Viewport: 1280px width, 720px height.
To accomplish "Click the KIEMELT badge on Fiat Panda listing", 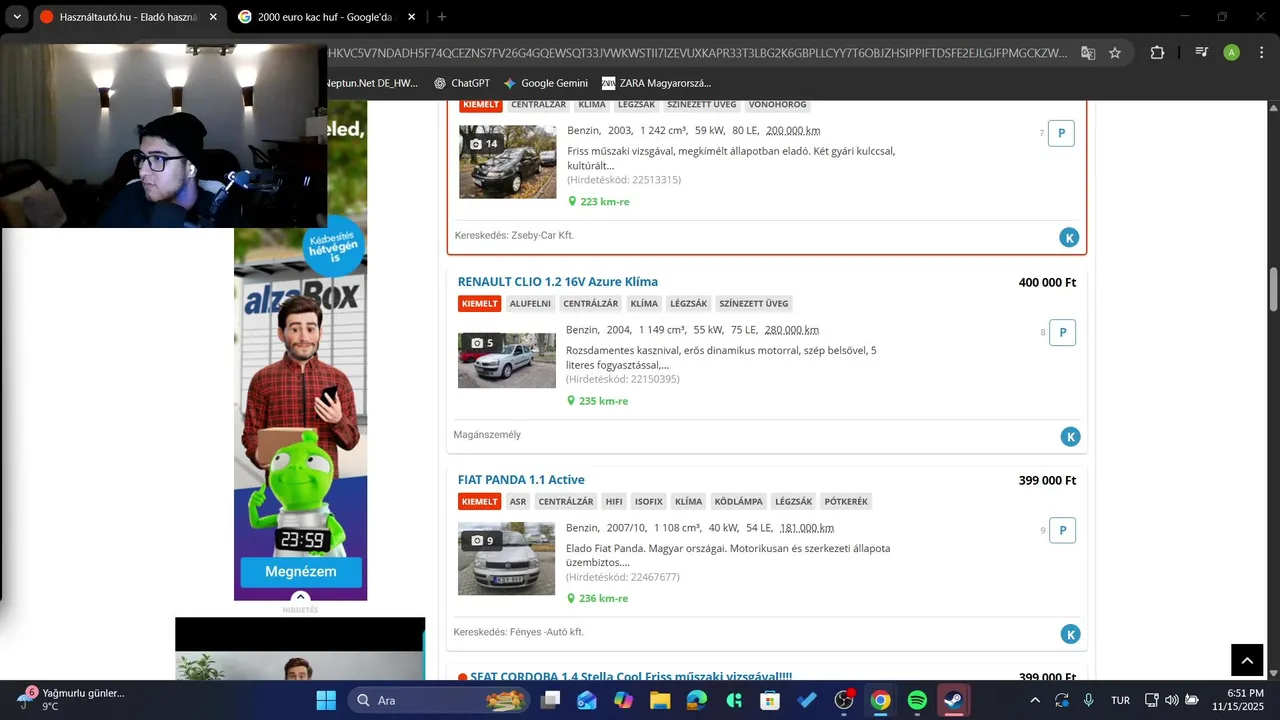I will click(479, 501).
